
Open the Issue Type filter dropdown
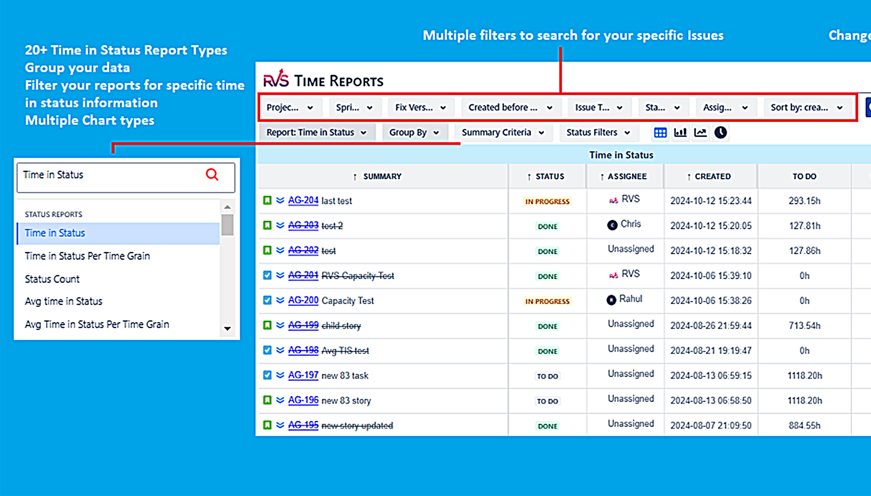pyautogui.click(x=599, y=108)
